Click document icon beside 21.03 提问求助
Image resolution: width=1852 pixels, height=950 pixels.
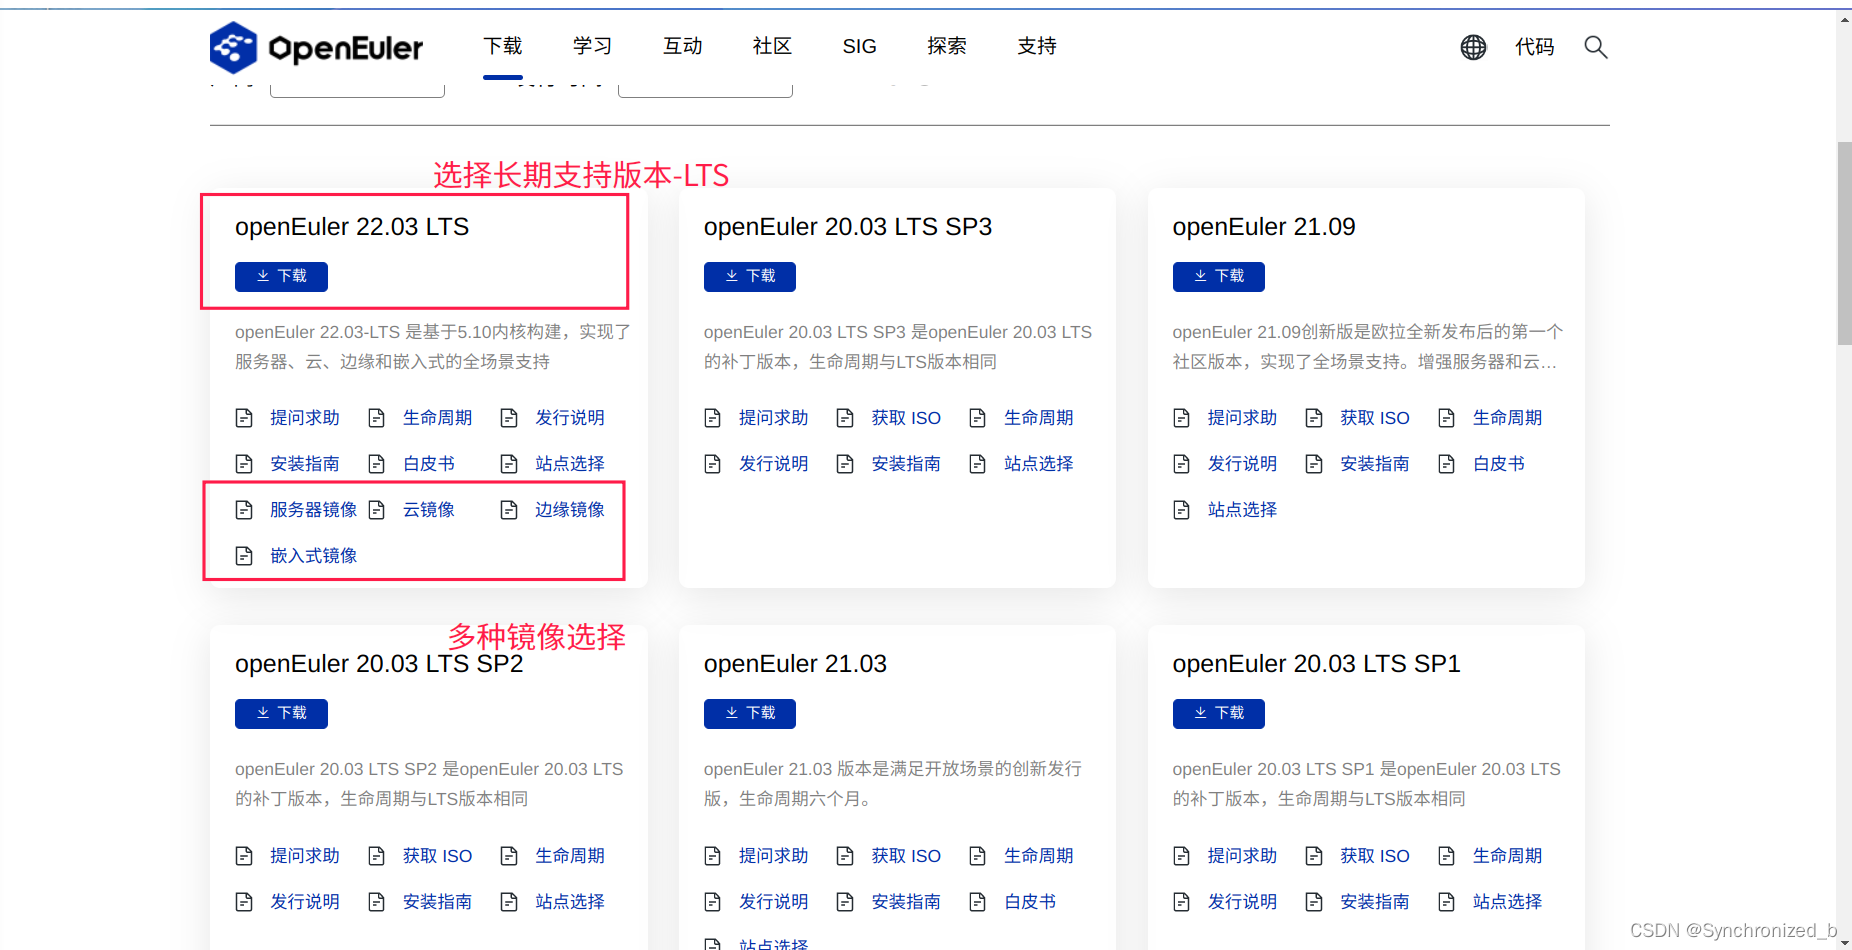click(713, 856)
